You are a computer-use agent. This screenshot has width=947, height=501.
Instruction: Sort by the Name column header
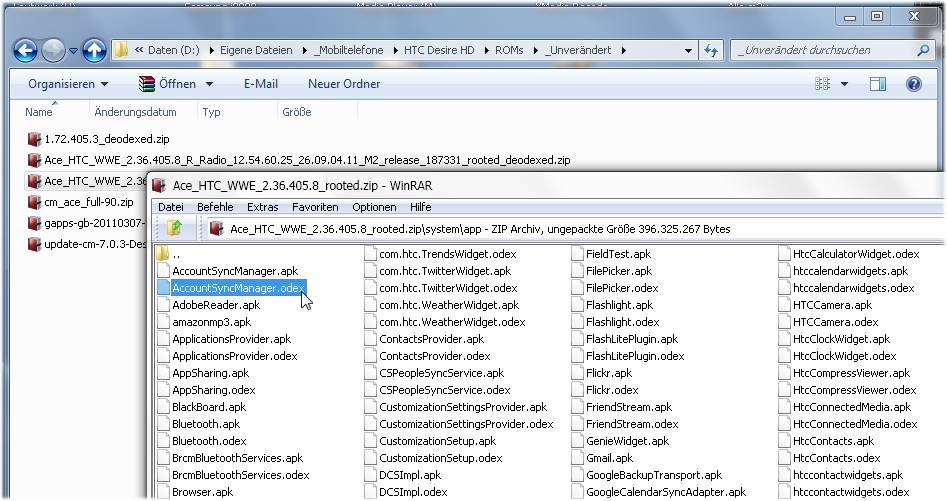(x=39, y=112)
